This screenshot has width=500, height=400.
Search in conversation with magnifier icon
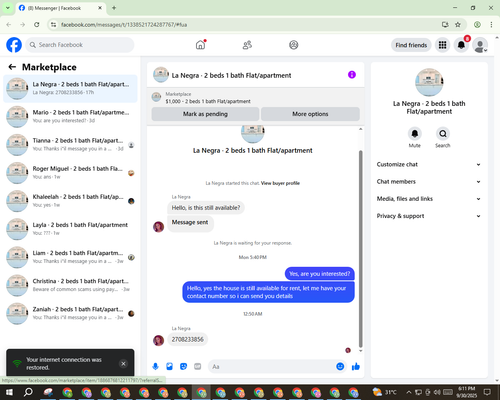click(x=443, y=134)
